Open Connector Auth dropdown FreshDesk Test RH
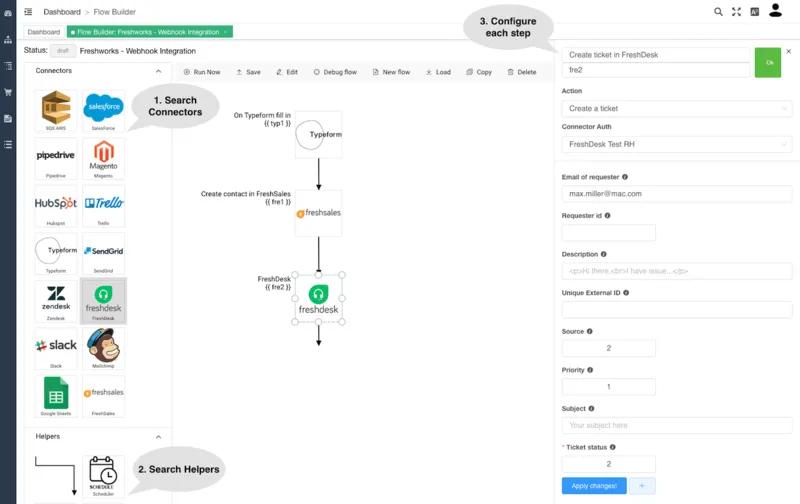The image size is (800, 504). point(677,144)
